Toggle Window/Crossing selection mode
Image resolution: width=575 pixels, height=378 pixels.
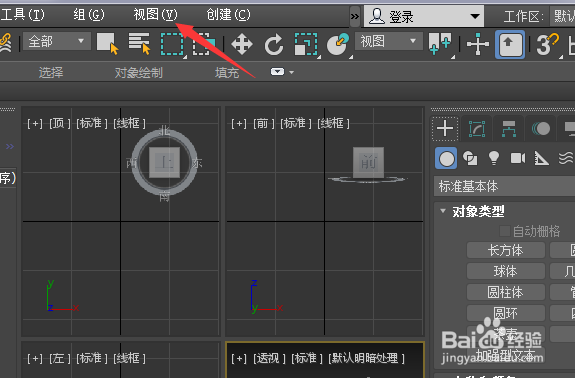pos(204,44)
